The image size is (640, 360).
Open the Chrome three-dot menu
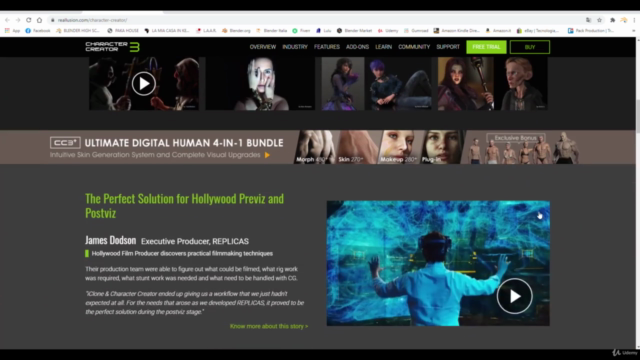pos(634,20)
